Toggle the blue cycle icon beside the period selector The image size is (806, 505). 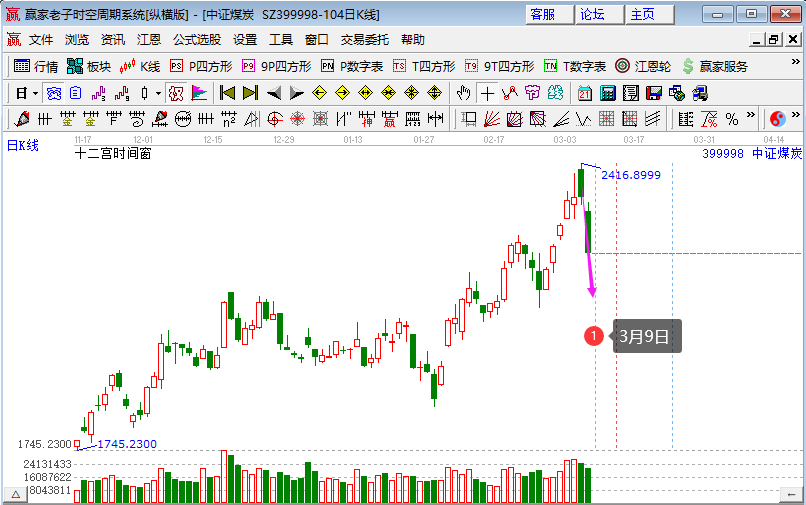(53, 94)
